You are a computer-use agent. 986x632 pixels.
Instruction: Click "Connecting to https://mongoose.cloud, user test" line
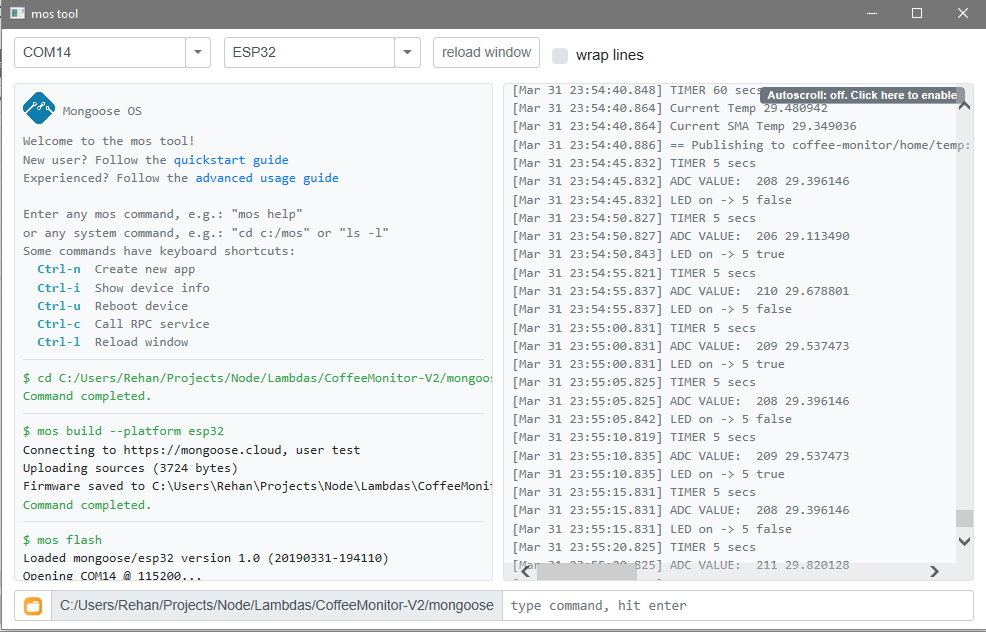tap(191, 450)
